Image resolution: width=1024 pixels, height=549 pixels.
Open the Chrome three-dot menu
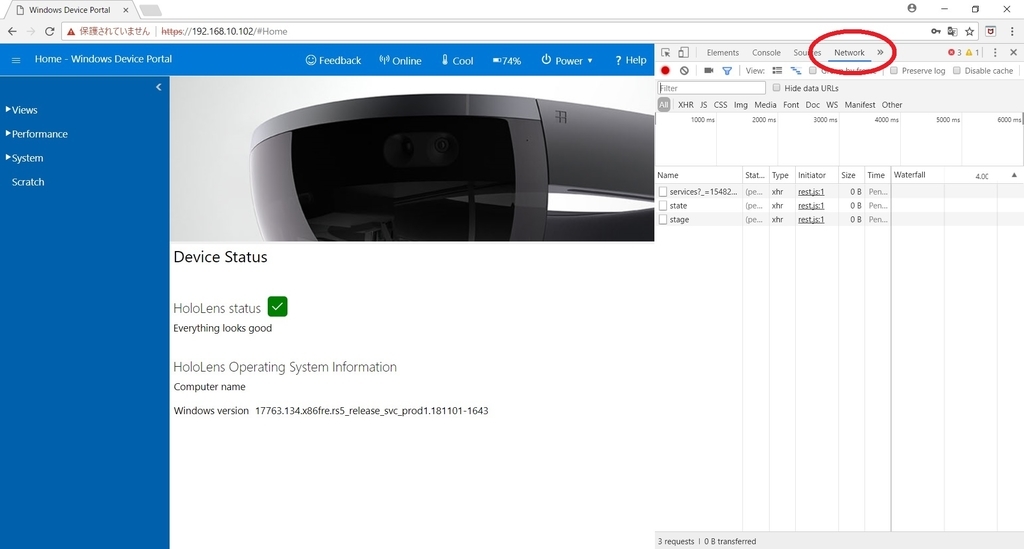pyautogui.click(x=1012, y=31)
